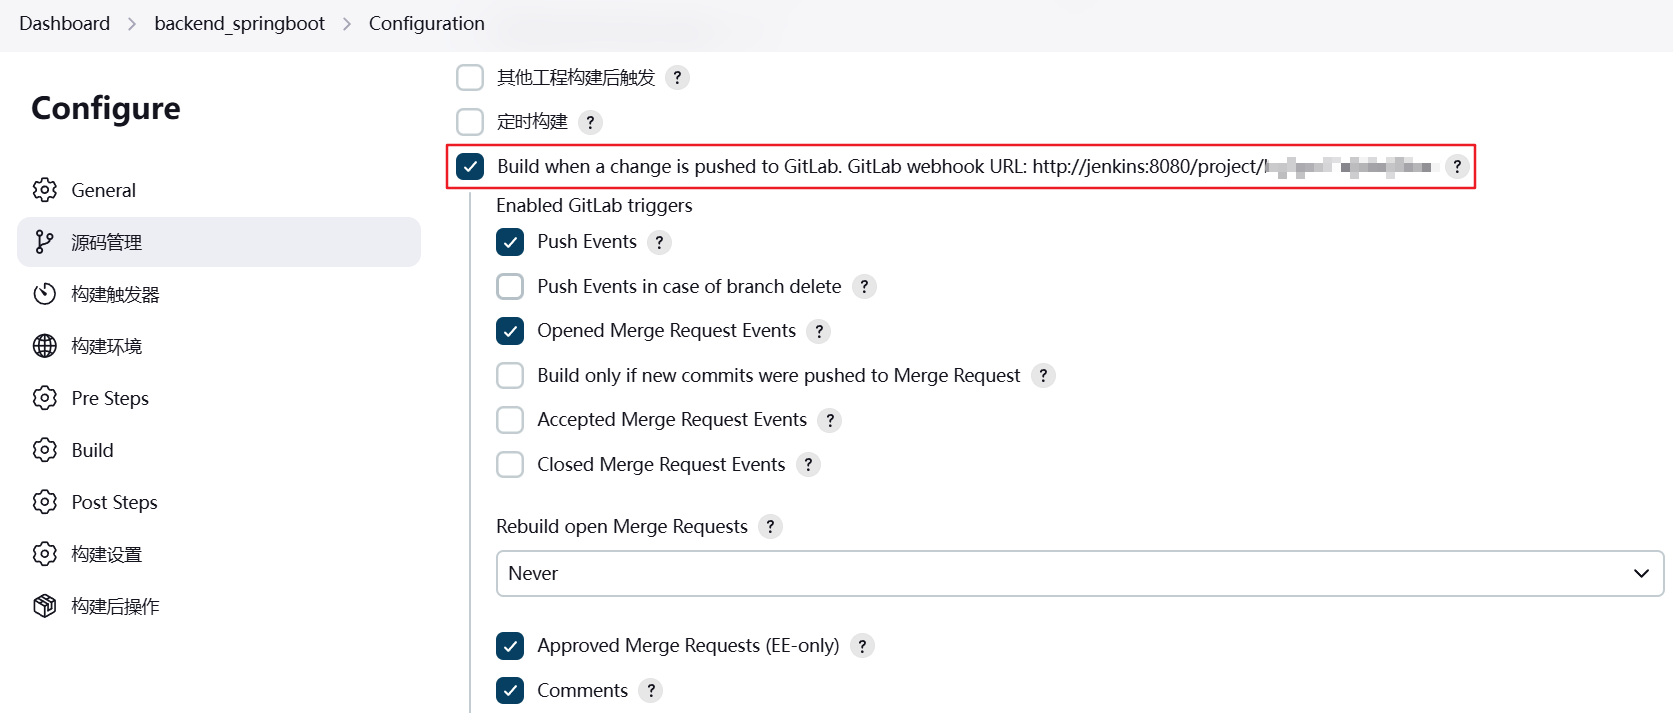
Task: Expand breadcrumb chevron after Dashboard
Action: (132, 24)
